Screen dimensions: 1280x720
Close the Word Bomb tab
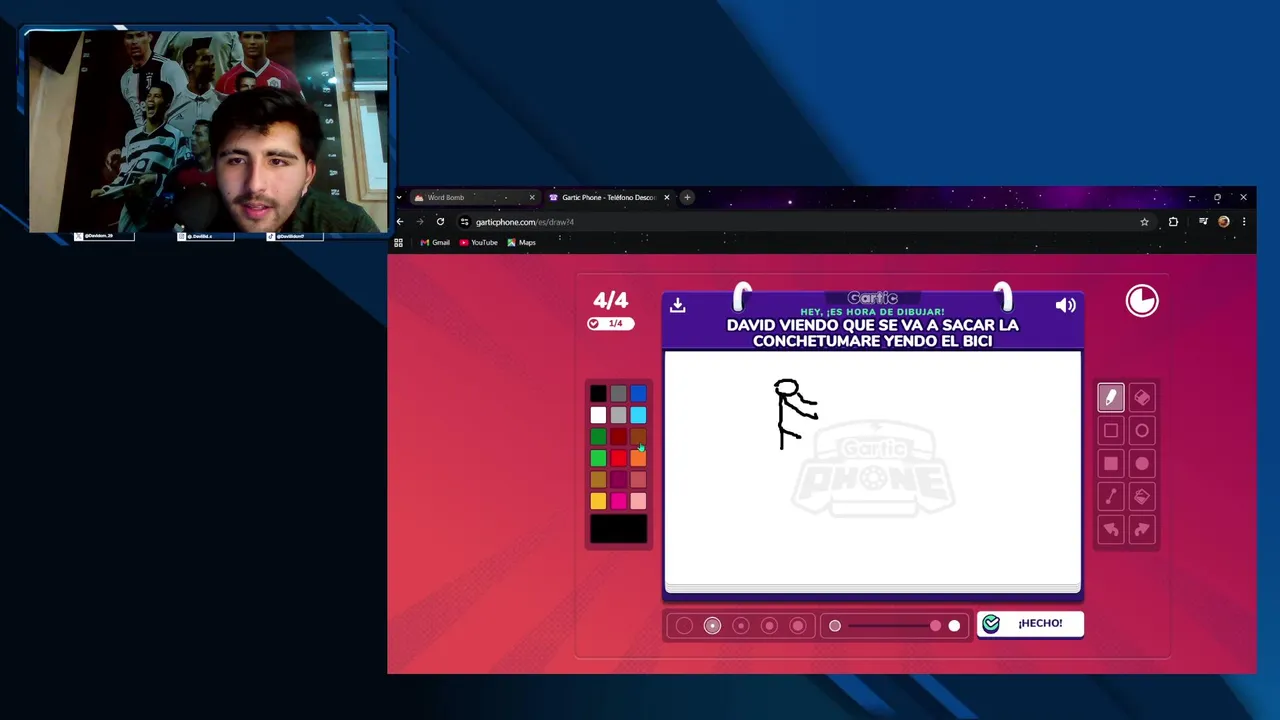(x=532, y=197)
